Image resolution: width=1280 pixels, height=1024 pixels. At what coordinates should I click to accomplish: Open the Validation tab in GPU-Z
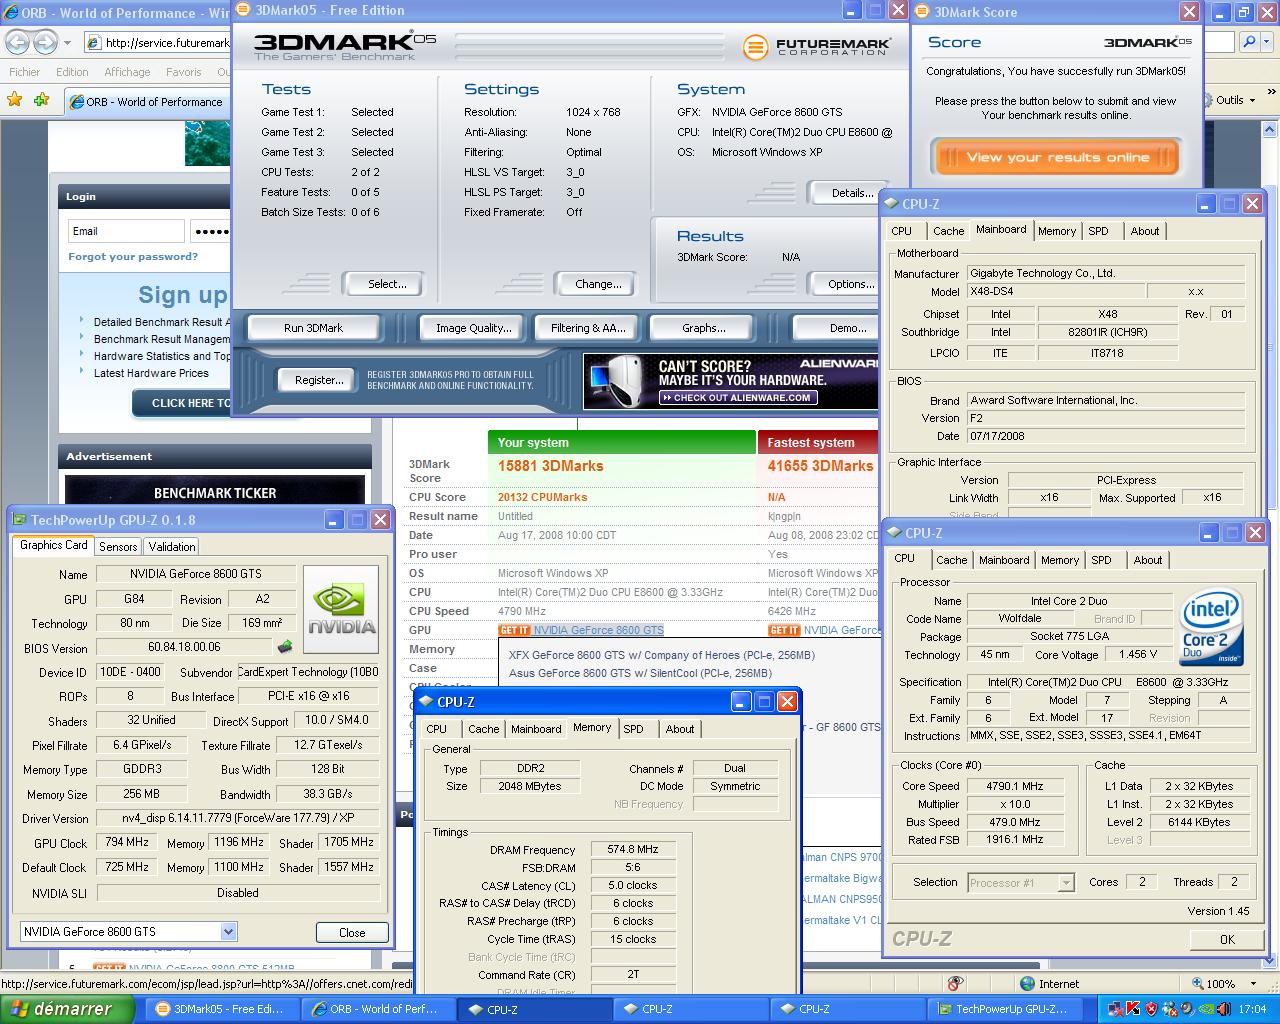click(x=172, y=546)
